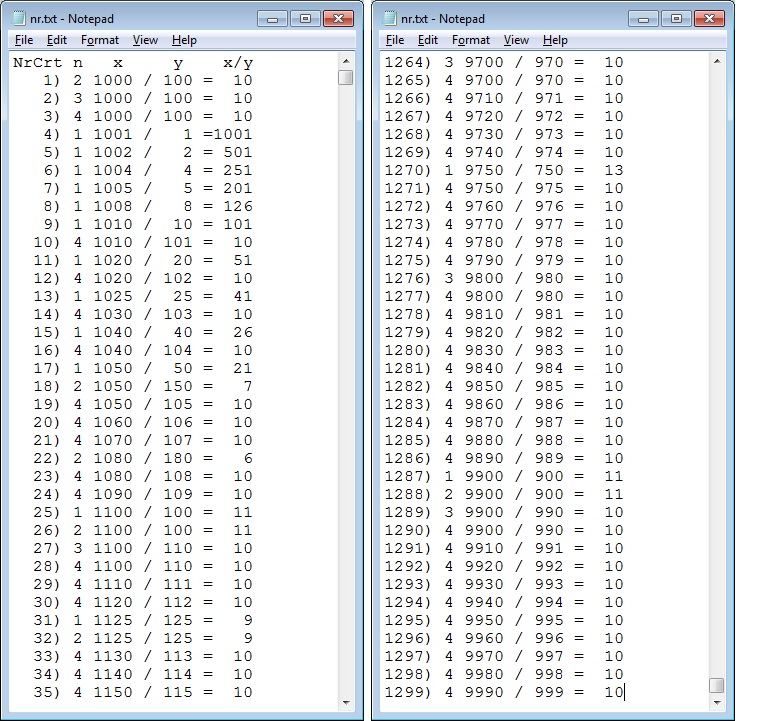This screenshot has height=721, width=772.
Task: Click 'nr.txt - Notepad' title of right window
Action: [443, 19]
